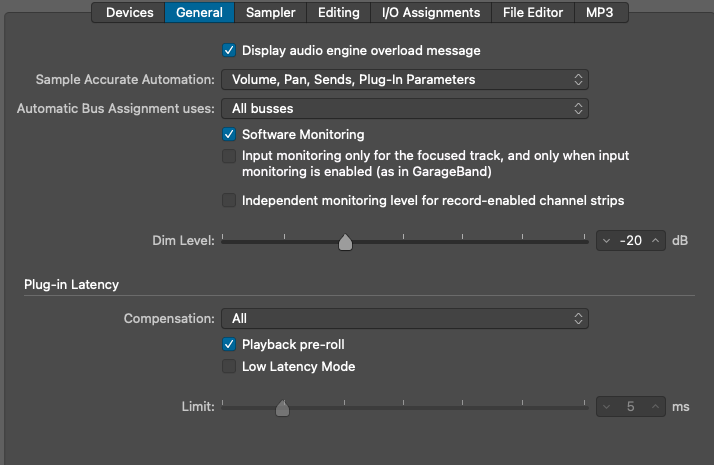Open the Sample Accurate Automation dropdown
Image resolution: width=714 pixels, height=465 pixels.
(404, 79)
